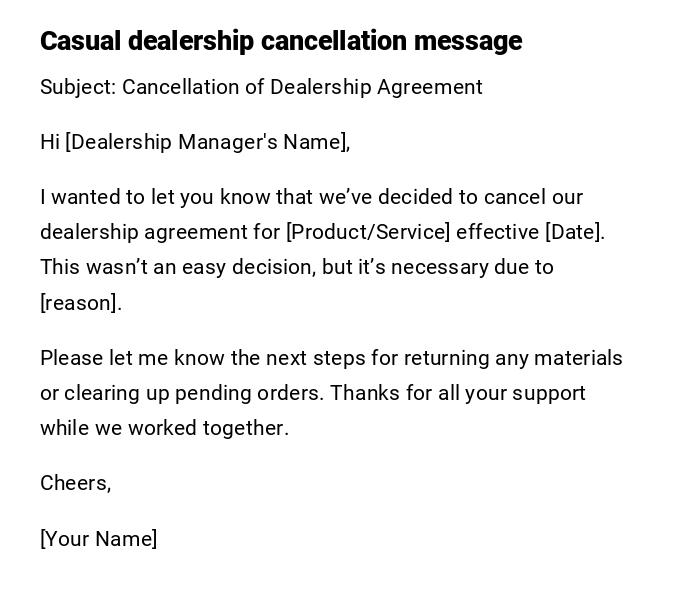The image size is (700, 601).
Task: Click the heading "Casual dealership cancellation message"
Action: pos(281,41)
